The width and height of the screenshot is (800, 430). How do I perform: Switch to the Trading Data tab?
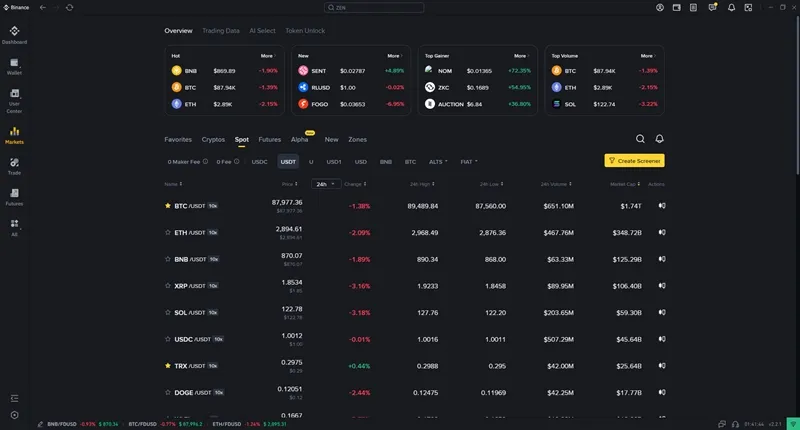221,31
